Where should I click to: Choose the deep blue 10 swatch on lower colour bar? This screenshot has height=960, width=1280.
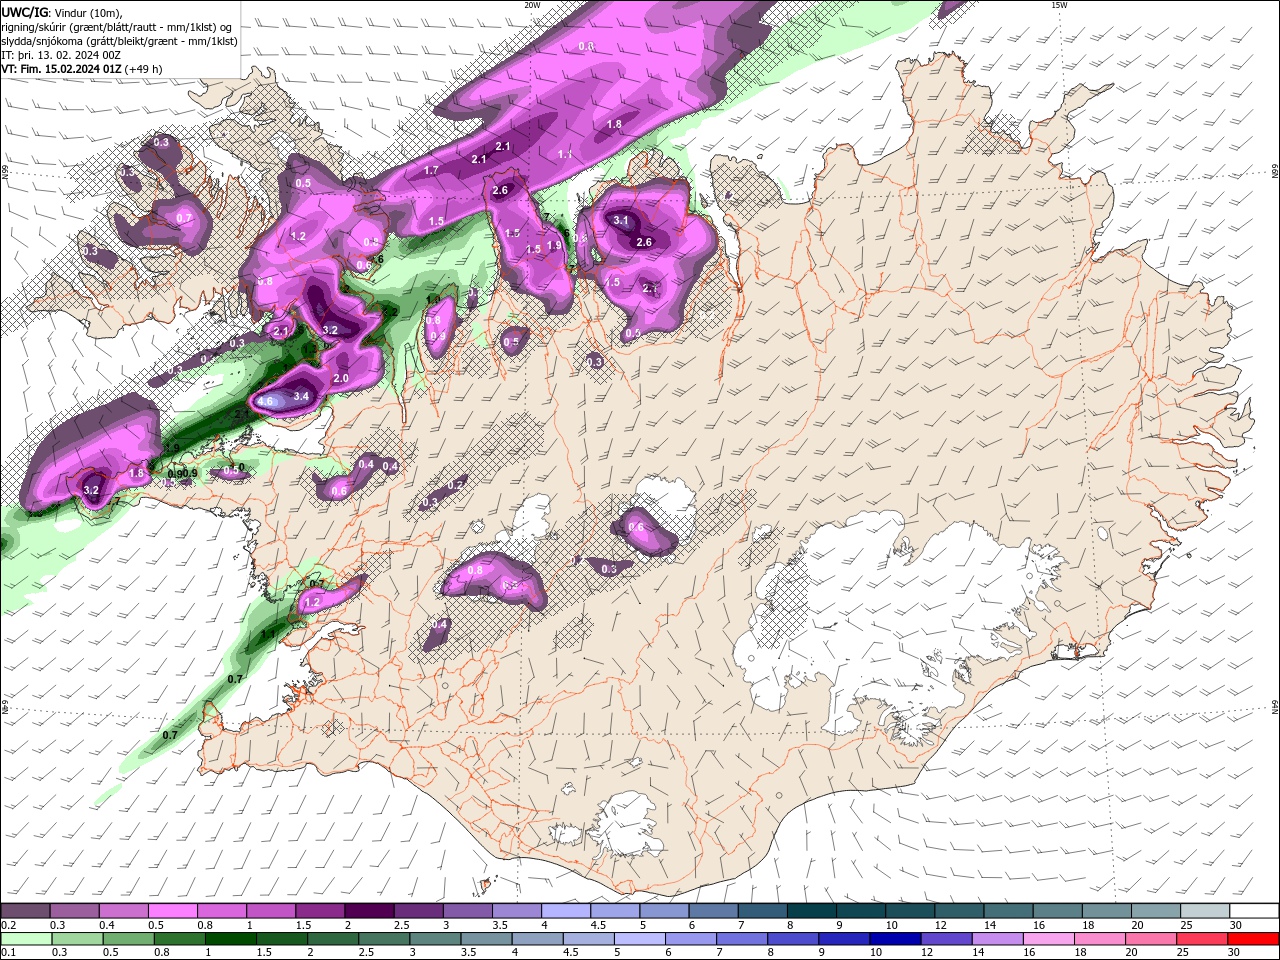894,939
